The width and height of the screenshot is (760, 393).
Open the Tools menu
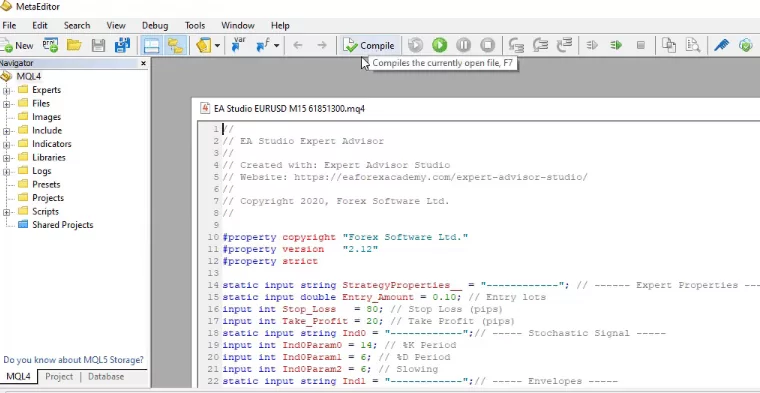(x=195, y=26)
